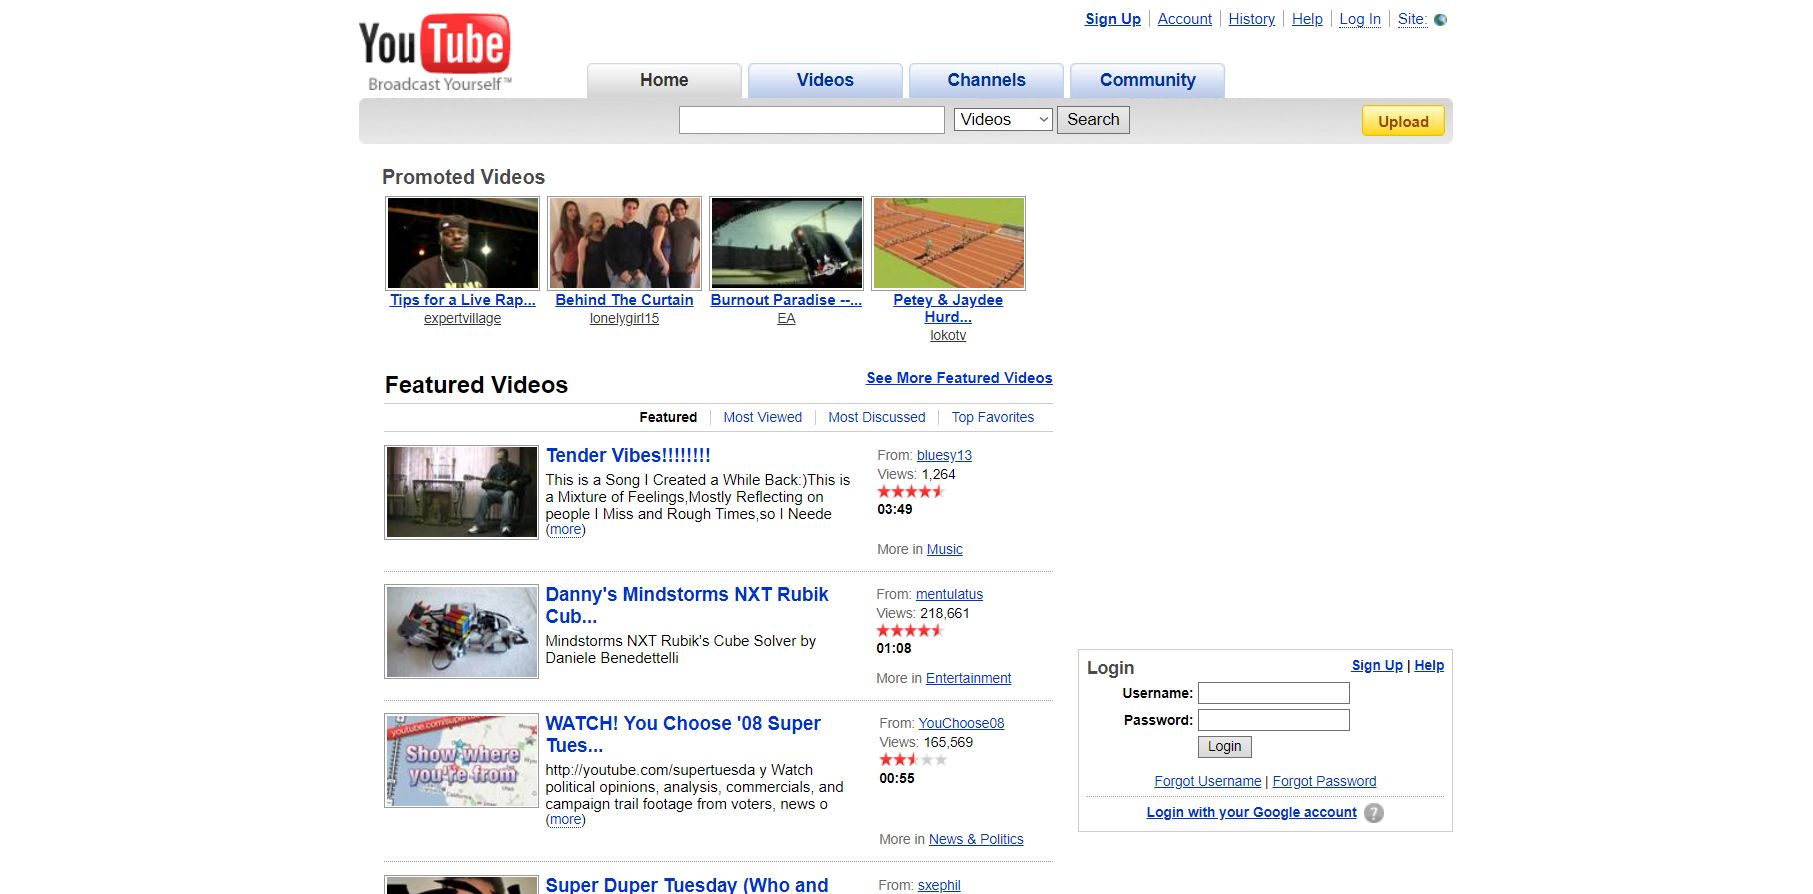Click the Site: link
Viewport: 1813px width, 894px height.
pyautogui.click(x=1412, y=19)
